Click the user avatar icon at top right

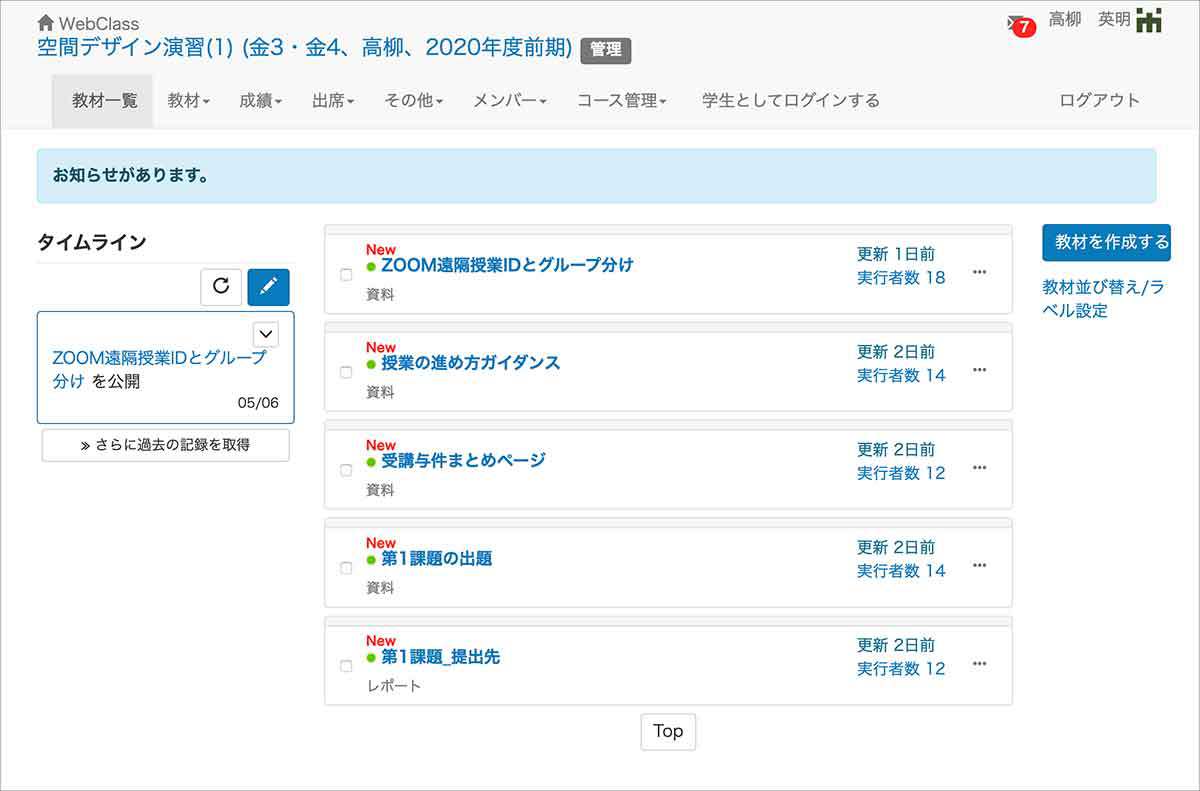pos(1149,20)
